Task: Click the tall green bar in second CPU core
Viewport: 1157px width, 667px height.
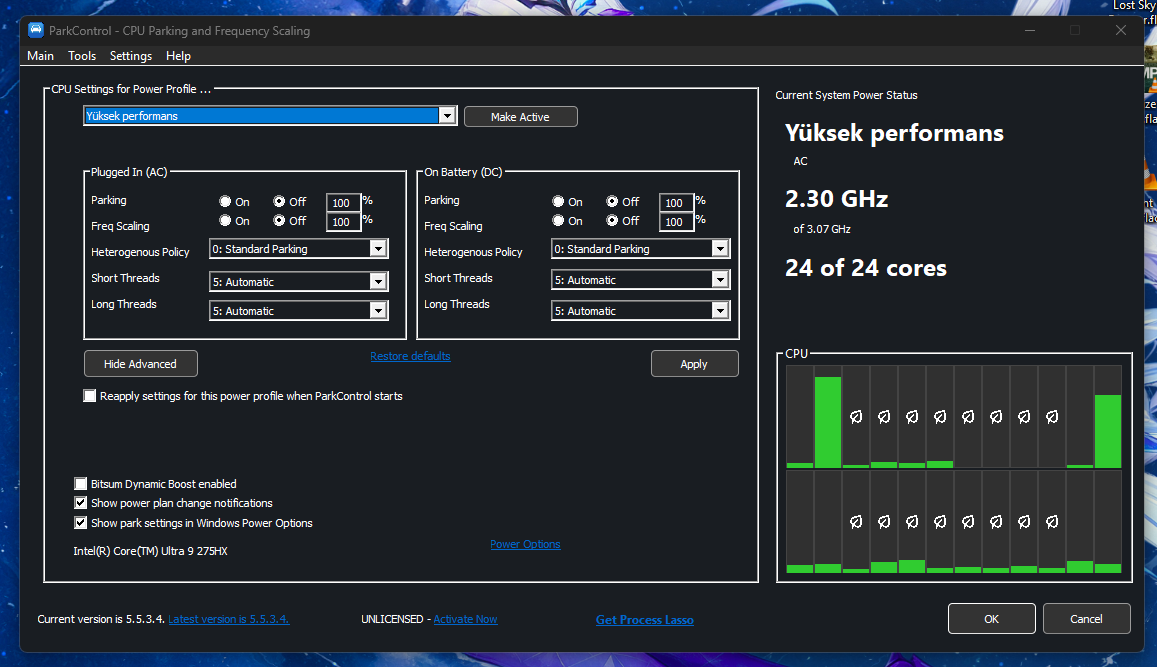Action: [x=828, y=422]
